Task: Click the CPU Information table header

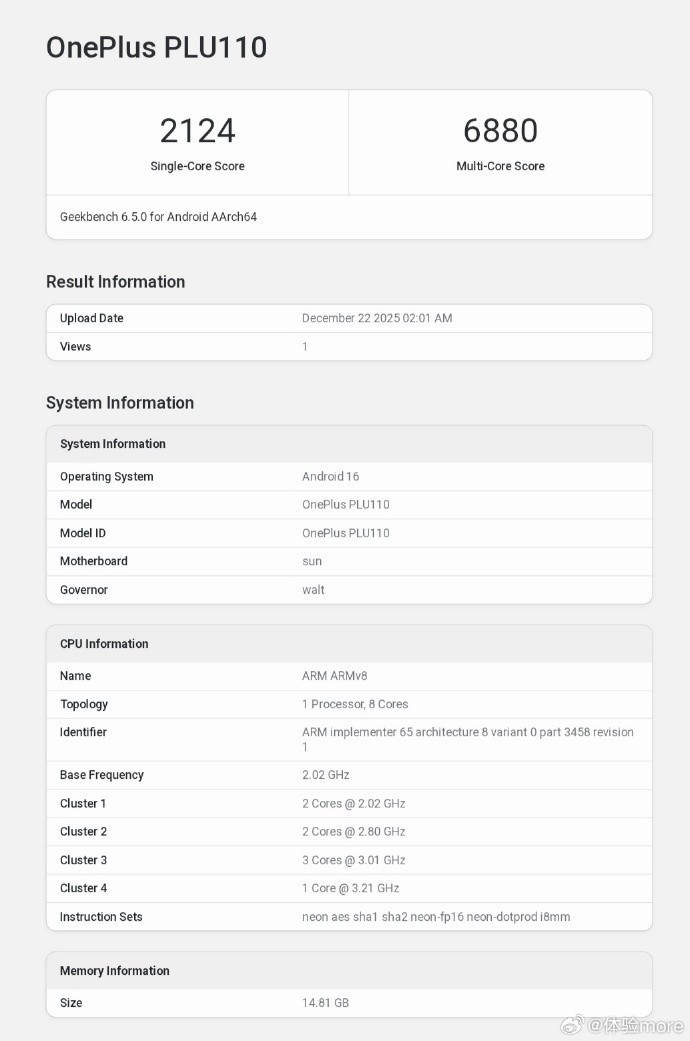Action: (104, 644)
